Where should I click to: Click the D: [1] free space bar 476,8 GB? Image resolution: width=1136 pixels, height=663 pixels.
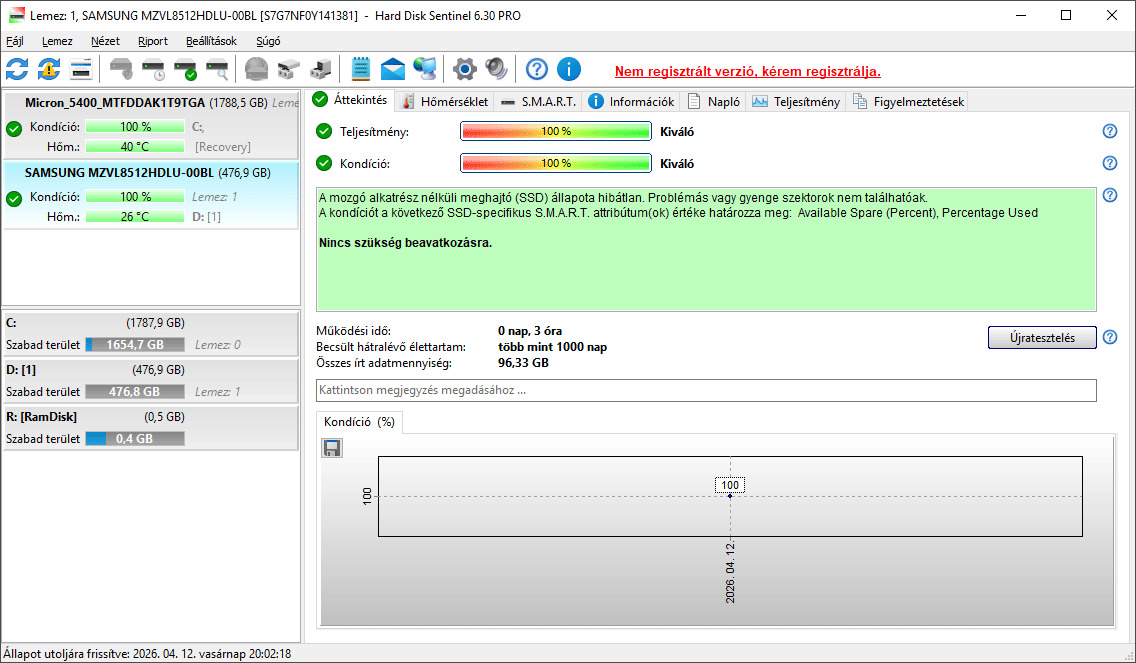(x=135, y=392)
